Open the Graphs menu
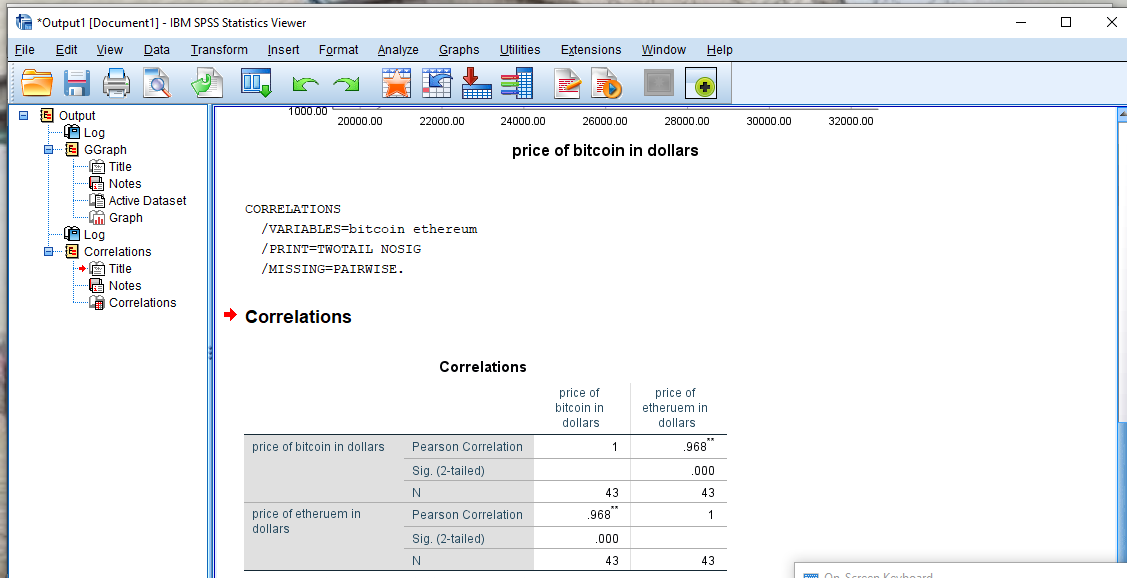The width and height of the screenshot is (1127, 578). pos(459,50)
